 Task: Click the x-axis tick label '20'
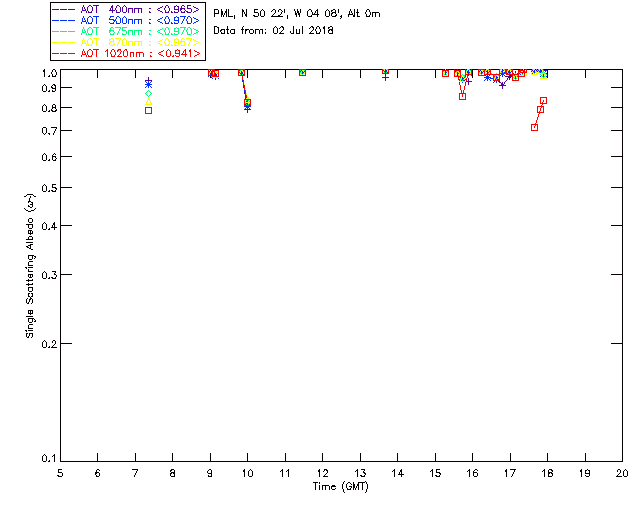(622, 473)
